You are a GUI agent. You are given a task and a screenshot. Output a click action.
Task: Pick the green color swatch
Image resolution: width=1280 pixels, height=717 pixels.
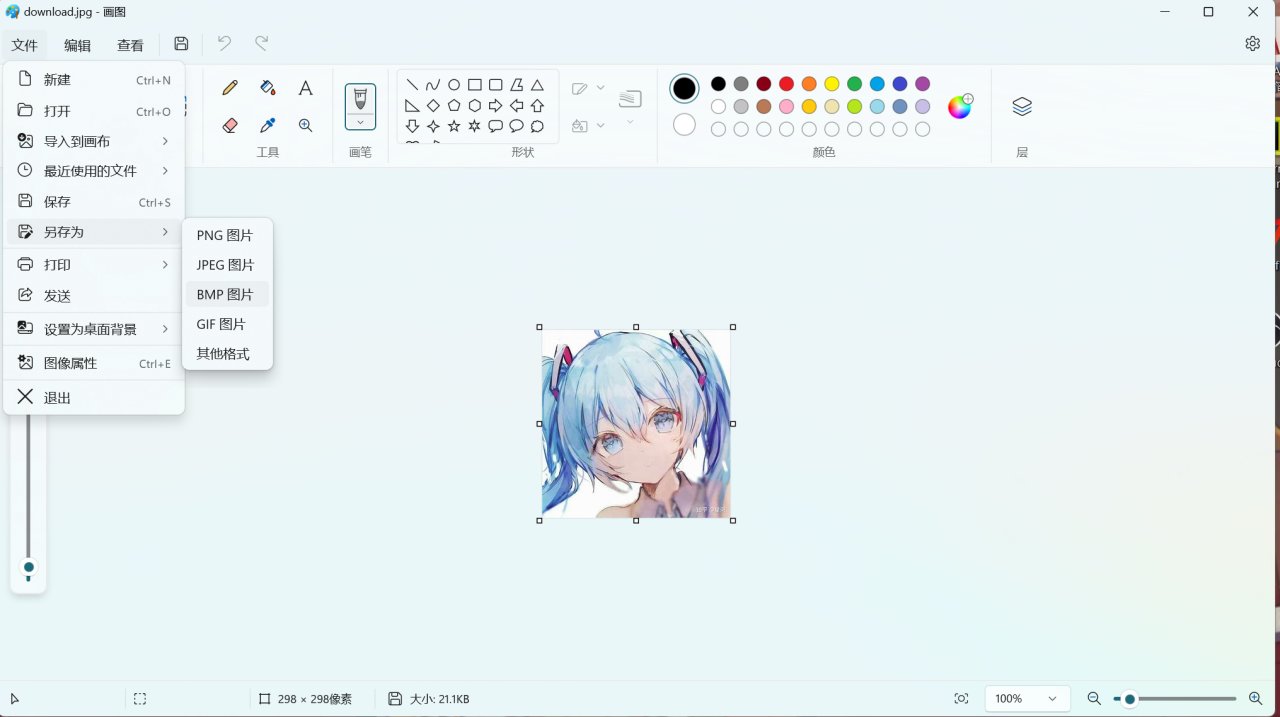point(854,84)
